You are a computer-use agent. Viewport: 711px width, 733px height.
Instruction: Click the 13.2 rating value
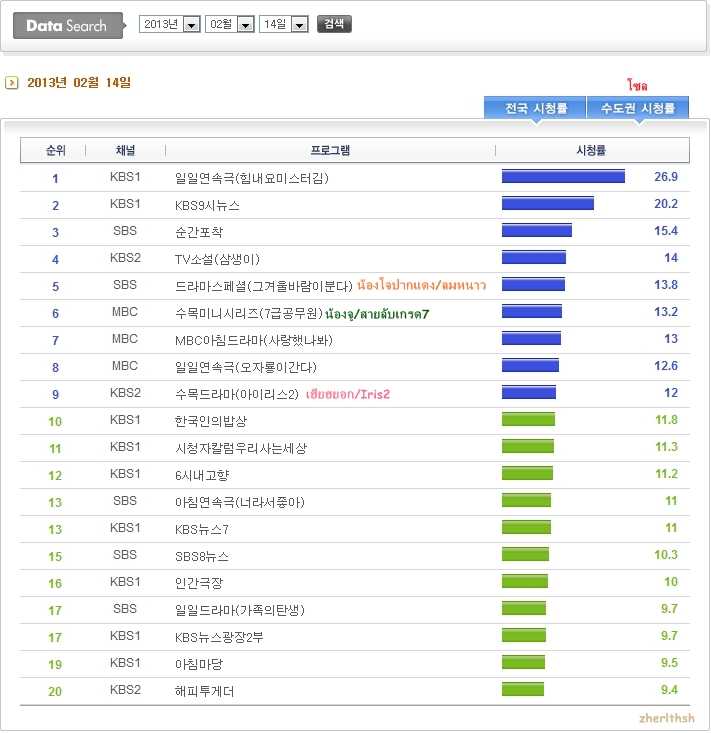point(666,312)
